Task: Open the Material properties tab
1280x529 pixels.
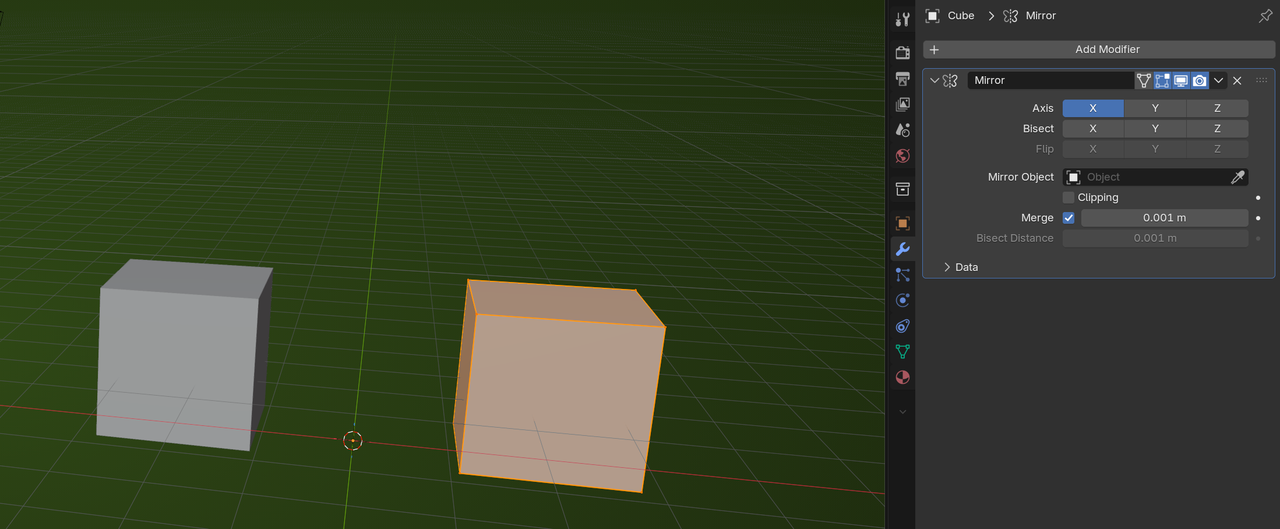Action: click(902, 378)
